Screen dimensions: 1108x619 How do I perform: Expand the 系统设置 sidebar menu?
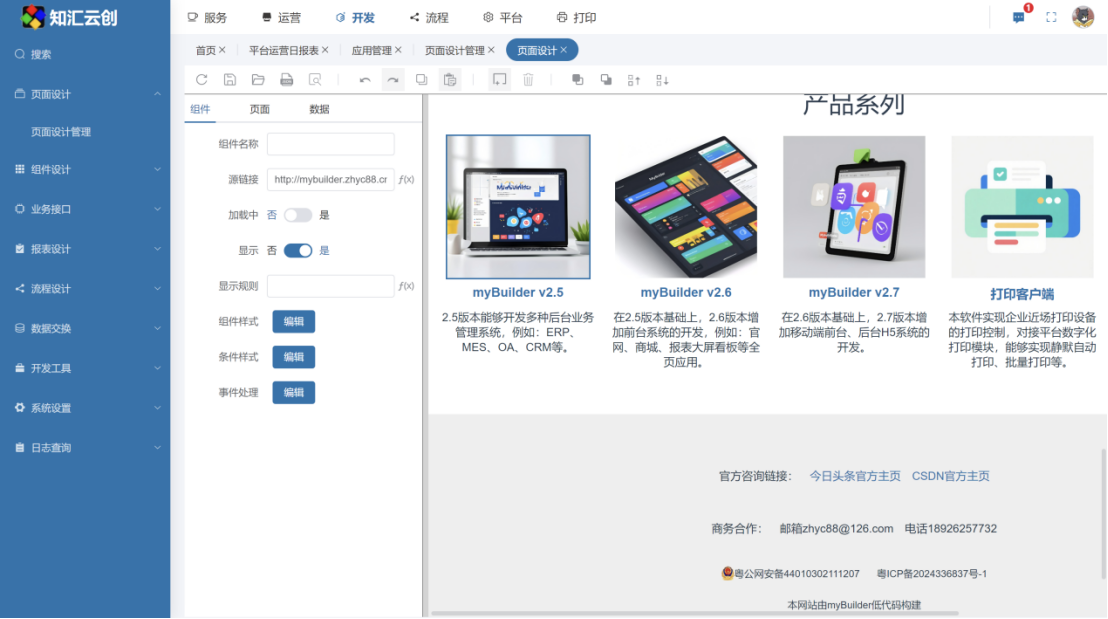[85, 408]
